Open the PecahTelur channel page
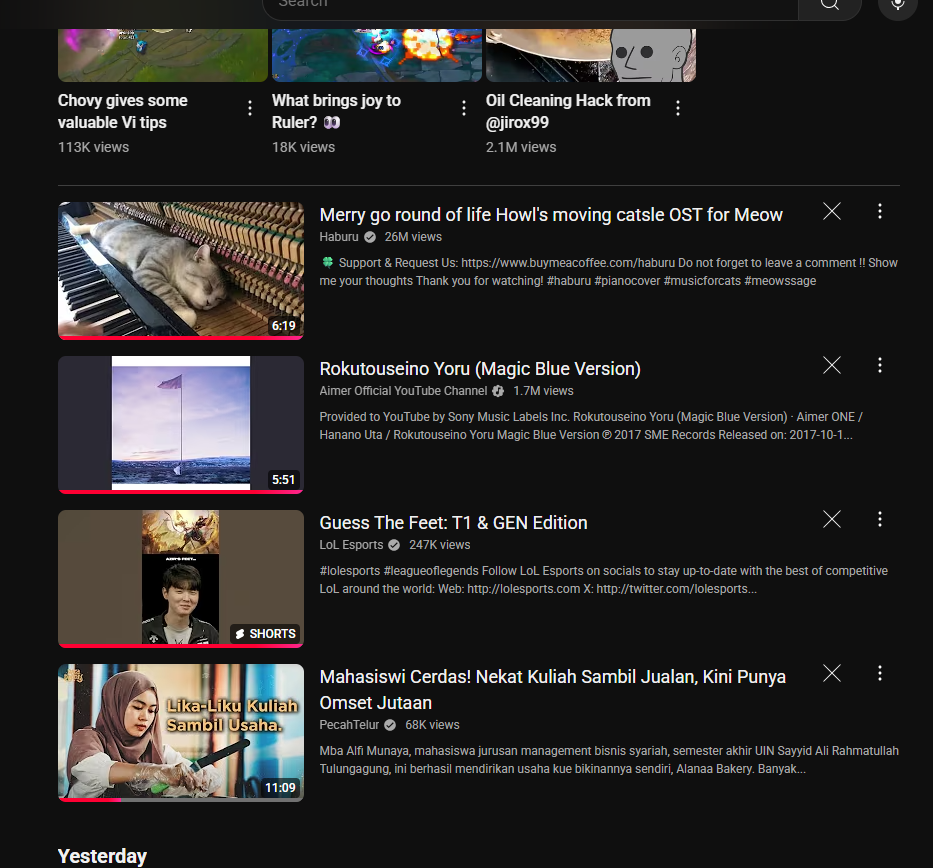Viewport: 933px width, 868px height. pos(349,725)
